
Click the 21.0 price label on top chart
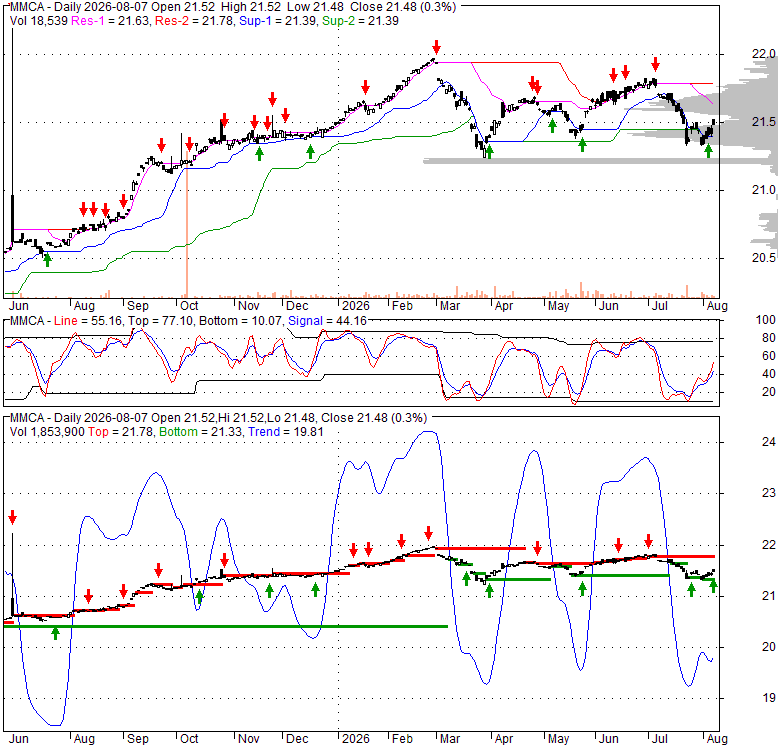coord(763,190)
